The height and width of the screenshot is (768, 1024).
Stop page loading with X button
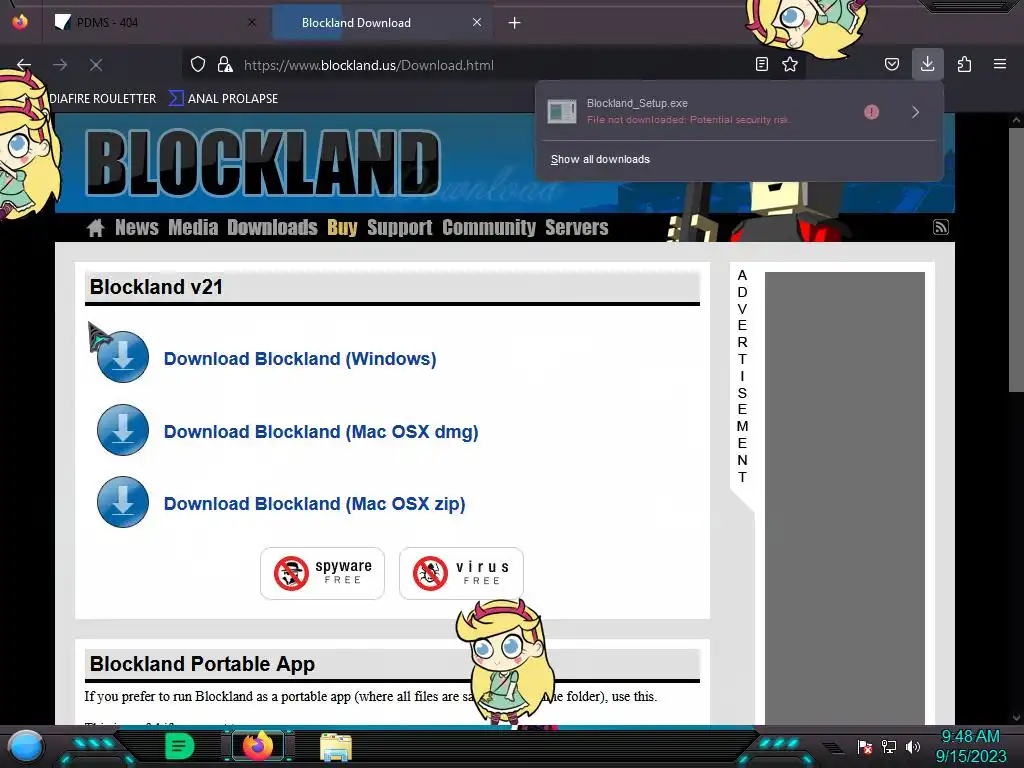[x=96, y=65]
